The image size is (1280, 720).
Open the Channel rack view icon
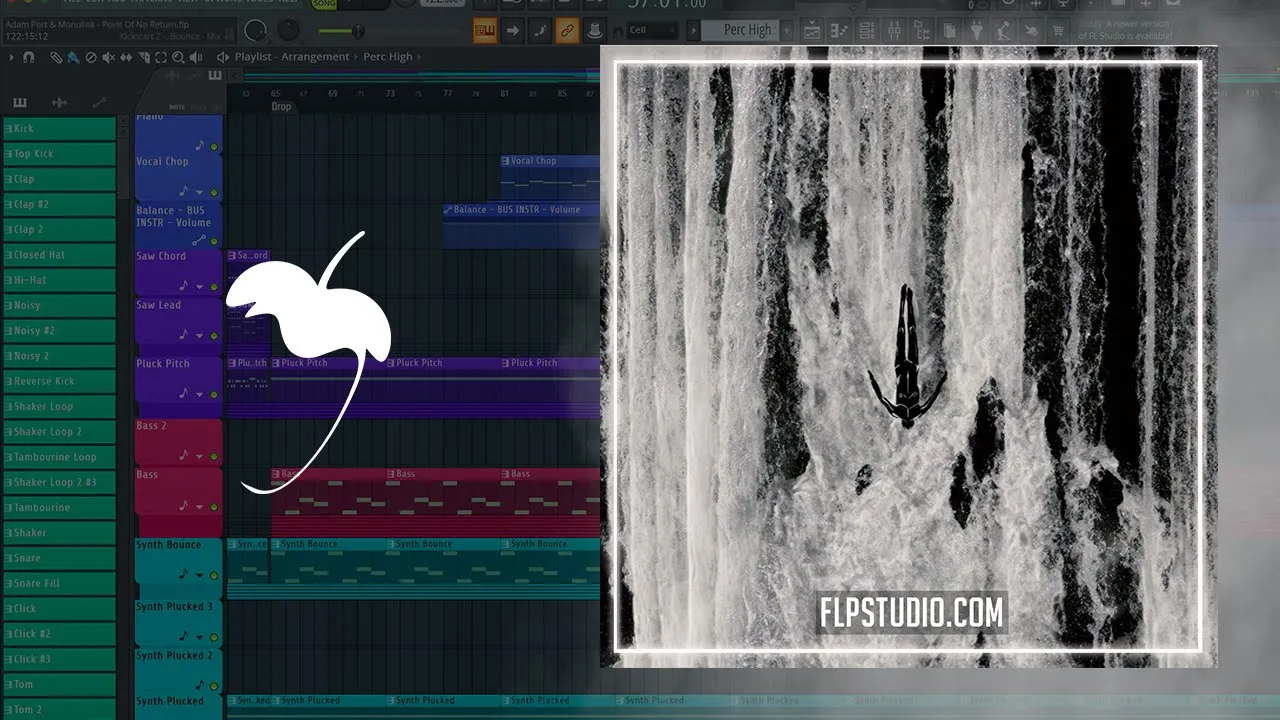coord(866,31)
